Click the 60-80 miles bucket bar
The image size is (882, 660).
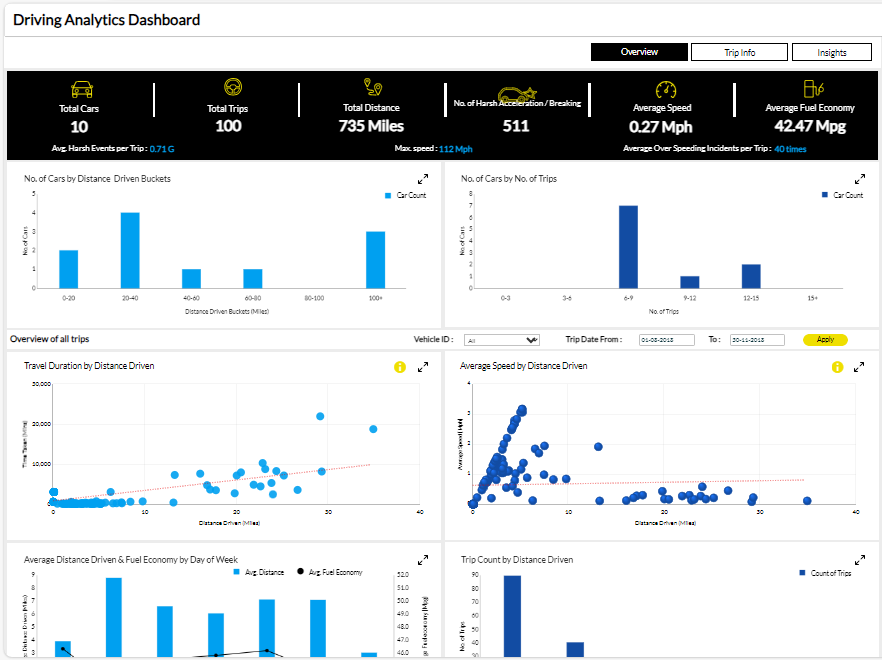click(x=253, y=279)
